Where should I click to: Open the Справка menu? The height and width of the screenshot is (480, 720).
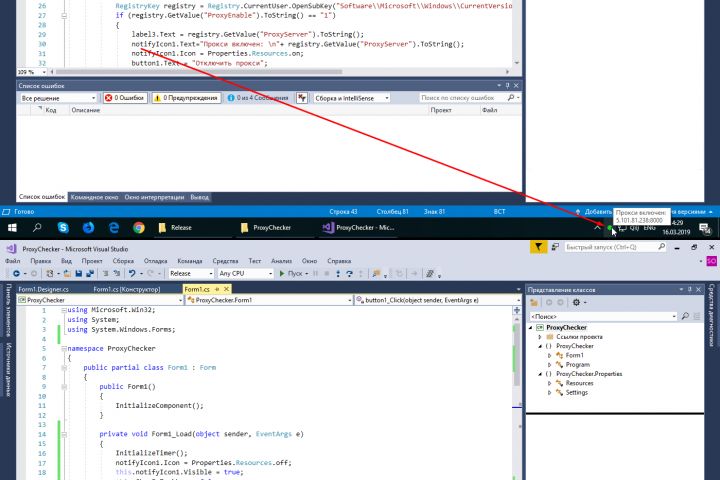[339, 261]
